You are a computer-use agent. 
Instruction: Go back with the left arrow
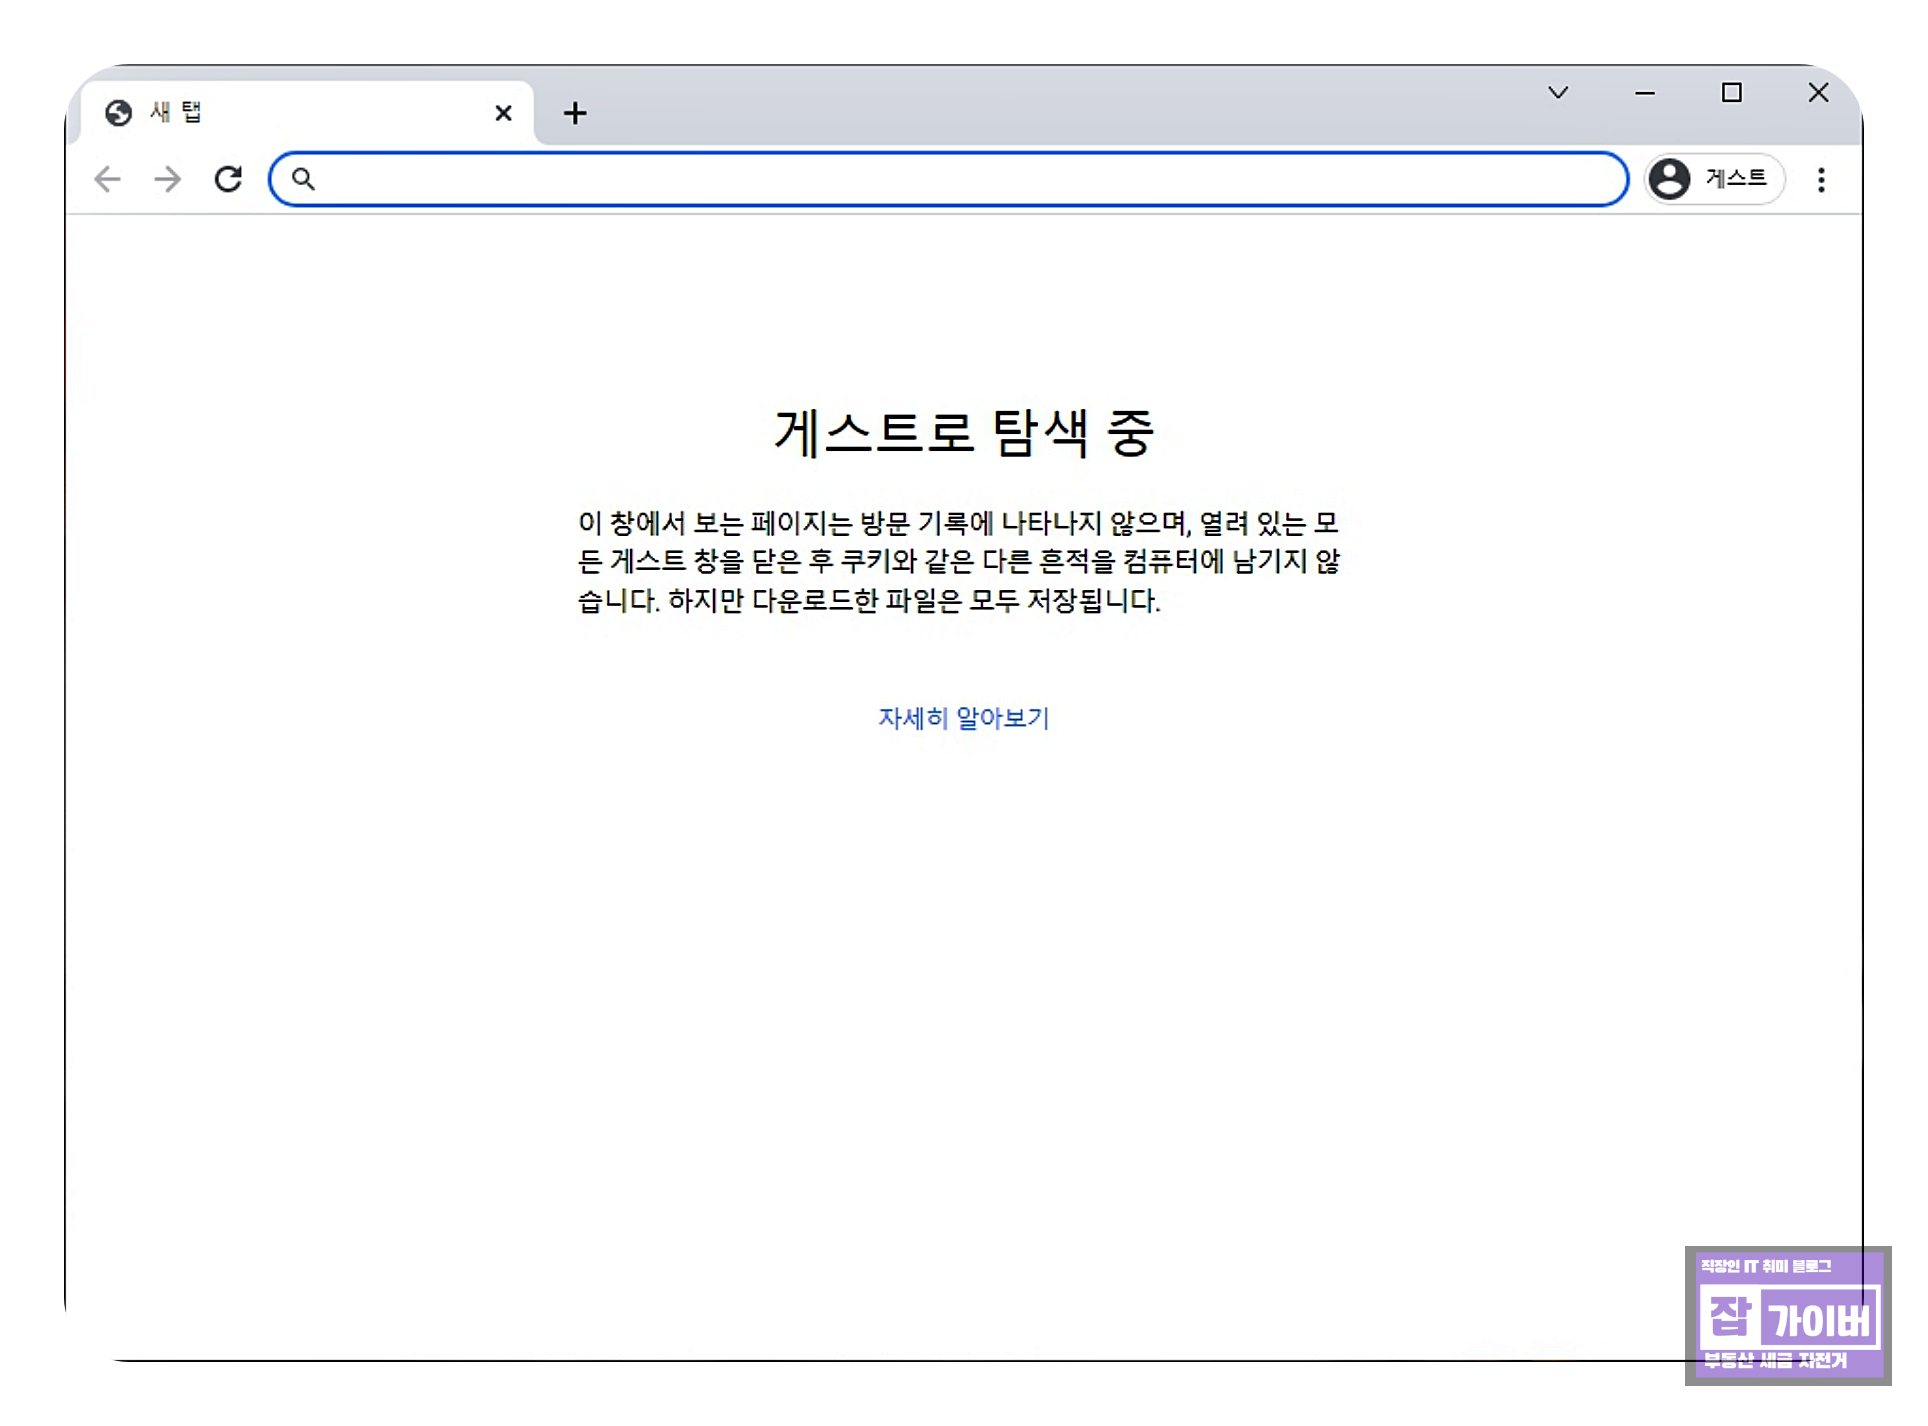click(107, 179)
